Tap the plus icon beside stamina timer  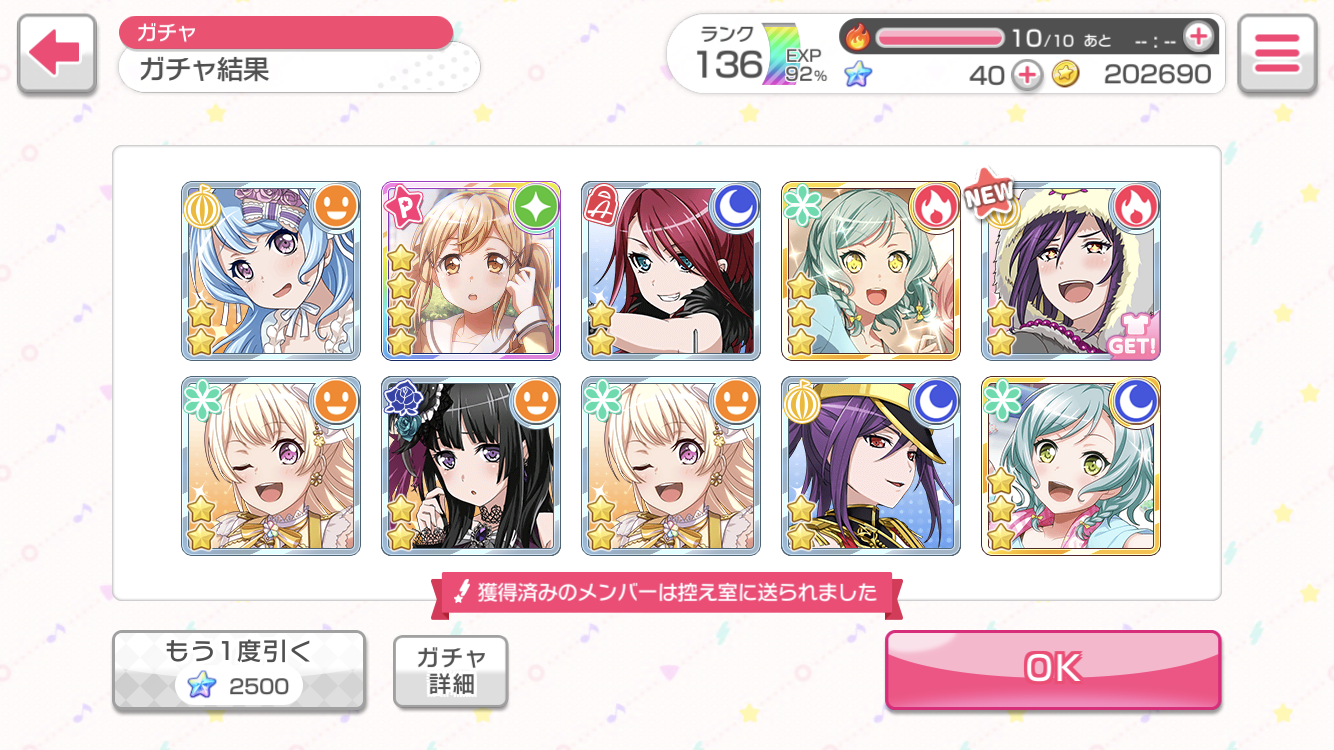click(x=1198, y=37)
